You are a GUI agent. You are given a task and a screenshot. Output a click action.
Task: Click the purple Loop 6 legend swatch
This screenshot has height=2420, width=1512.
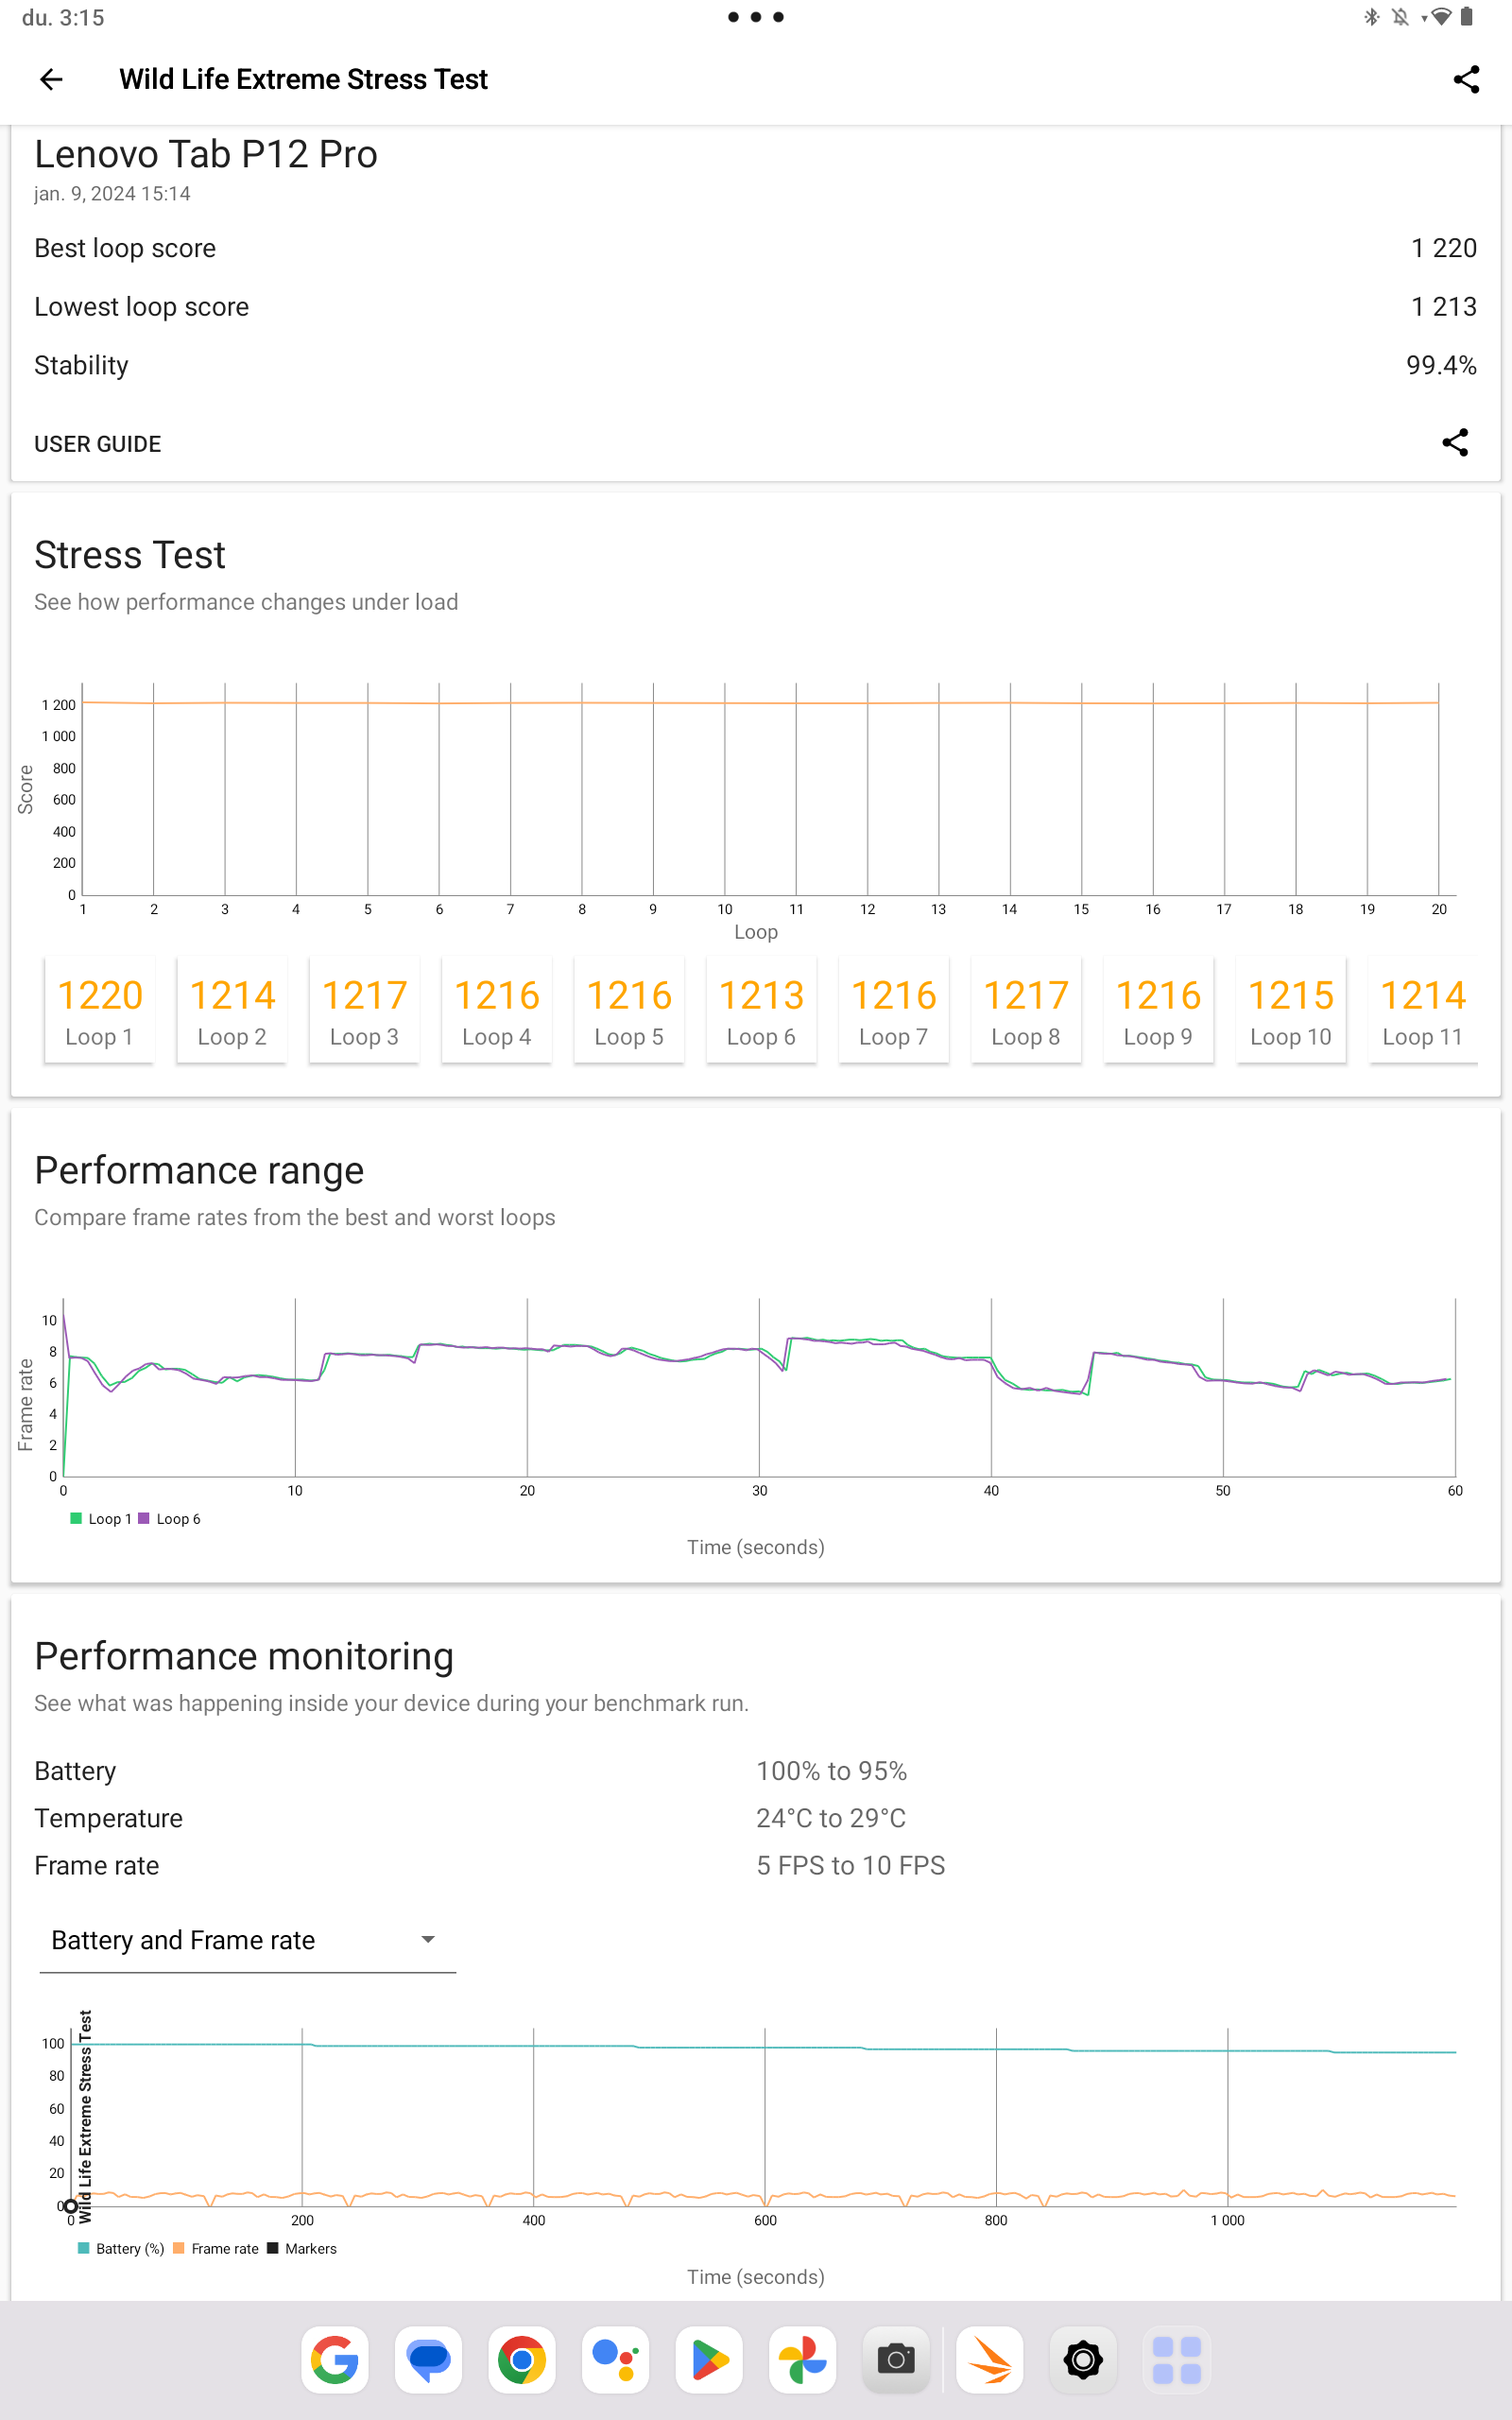click(x=144, y=1518)
